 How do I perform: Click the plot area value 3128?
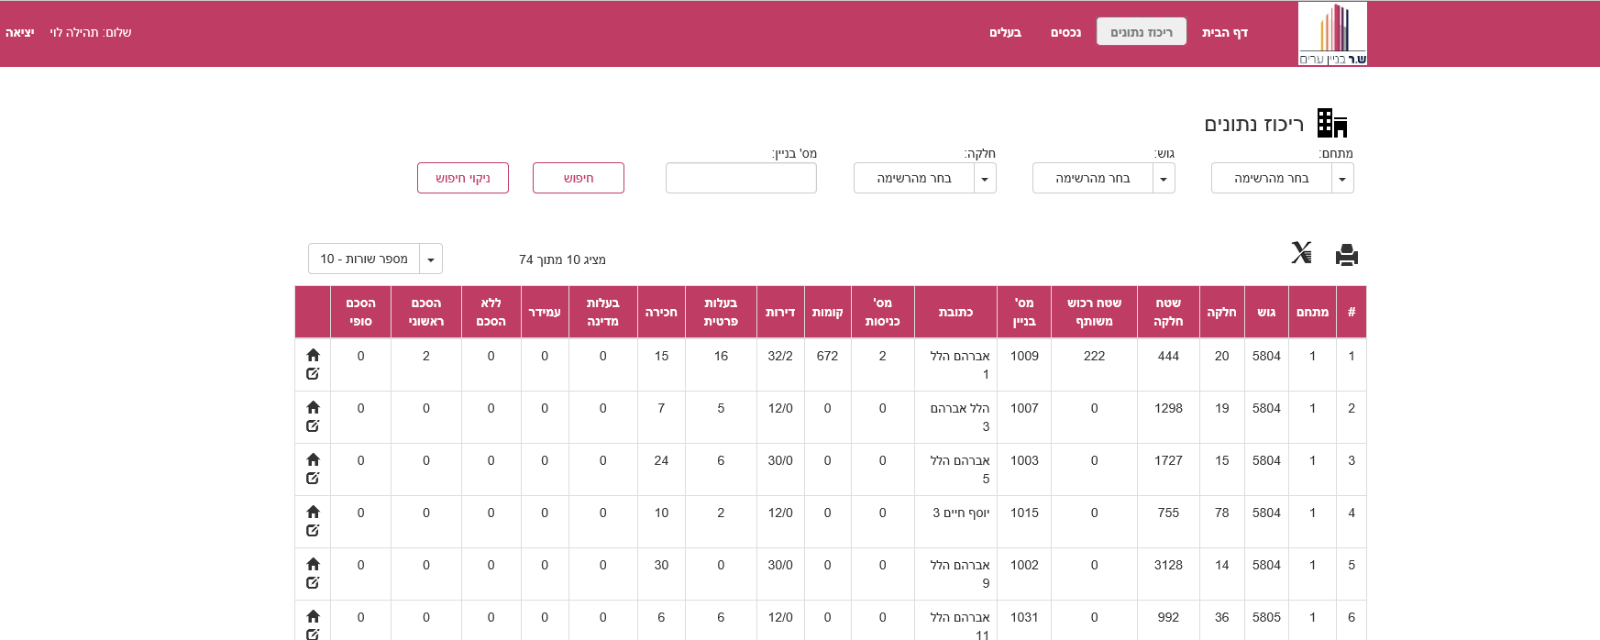tap(1168, 565)
